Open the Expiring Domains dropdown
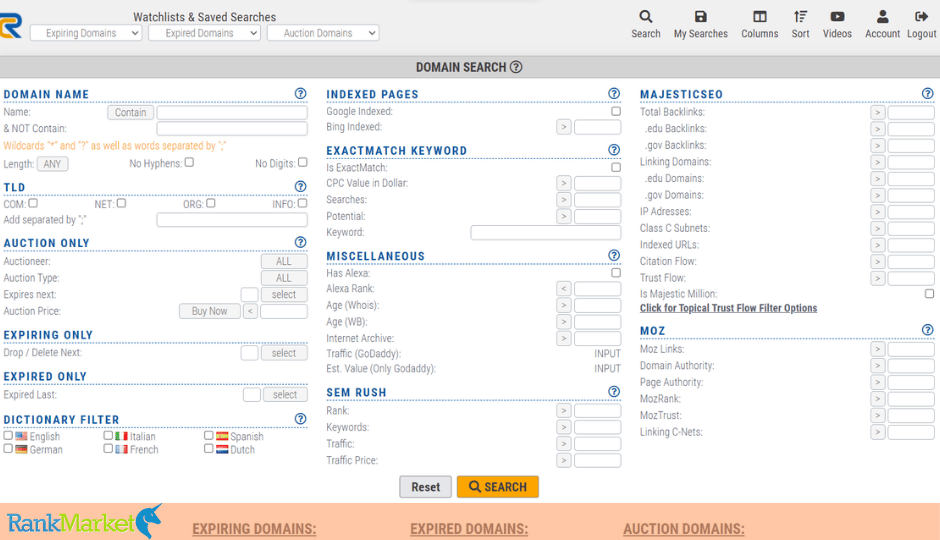The width and height of the screenshot is (940, 540). [x=86, y=33]
